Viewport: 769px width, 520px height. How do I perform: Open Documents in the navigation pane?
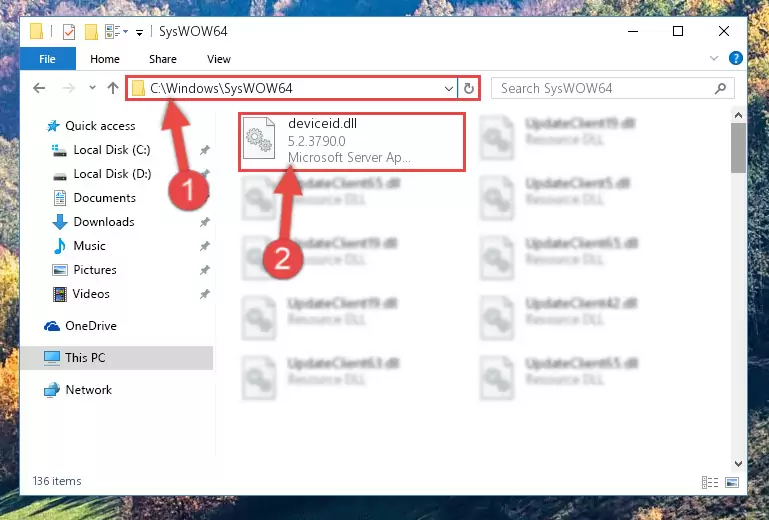click(x=104, y=198)
